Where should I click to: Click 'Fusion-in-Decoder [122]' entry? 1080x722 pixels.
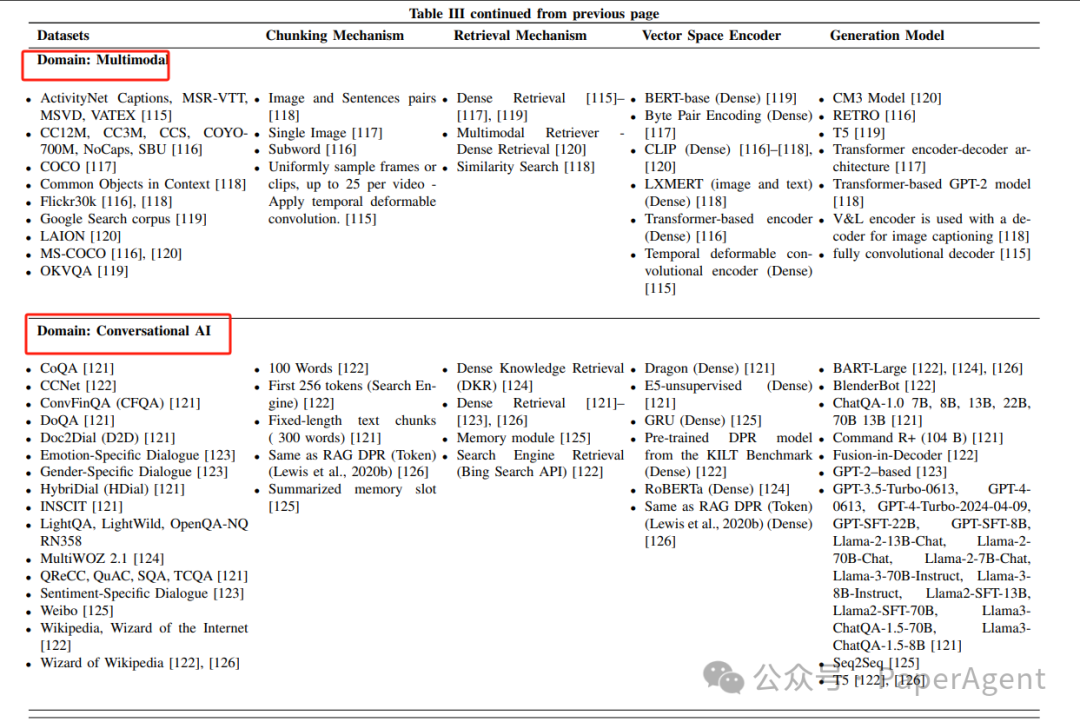(905, 455)
